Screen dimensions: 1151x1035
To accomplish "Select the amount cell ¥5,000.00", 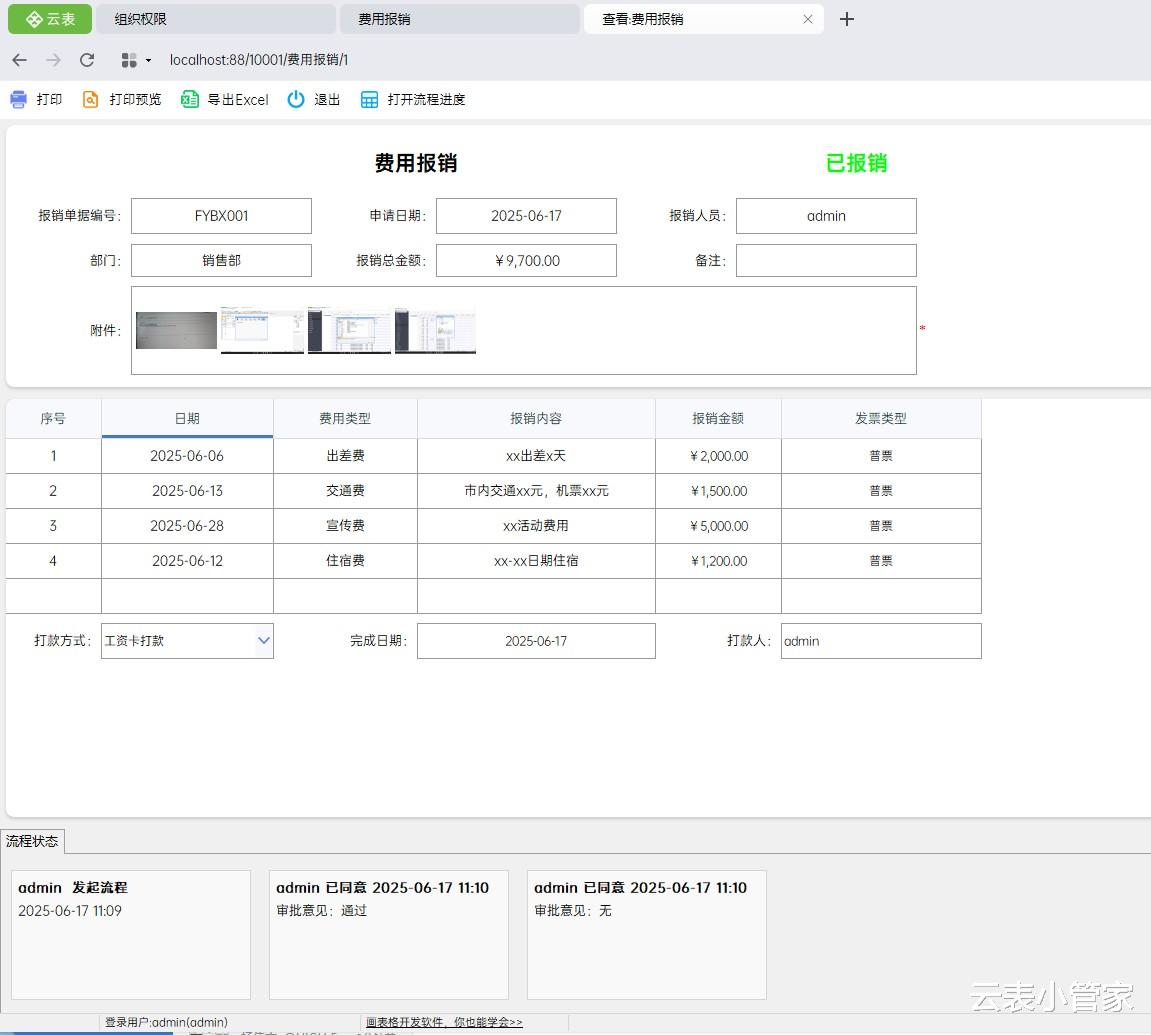I will click(718, 526).
